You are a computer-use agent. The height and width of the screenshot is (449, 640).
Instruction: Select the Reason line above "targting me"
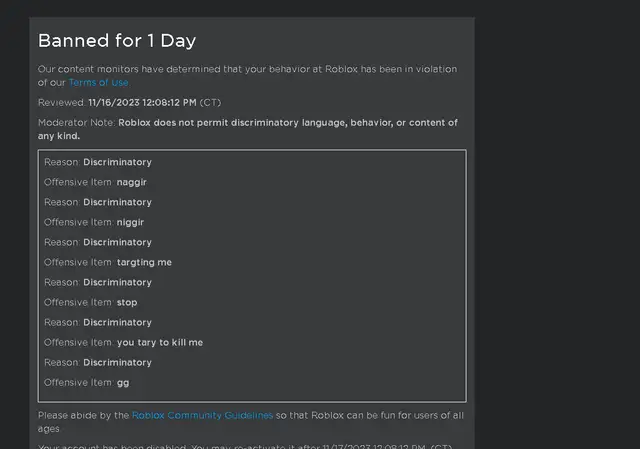pyautogui.click(x=98, y=242)
